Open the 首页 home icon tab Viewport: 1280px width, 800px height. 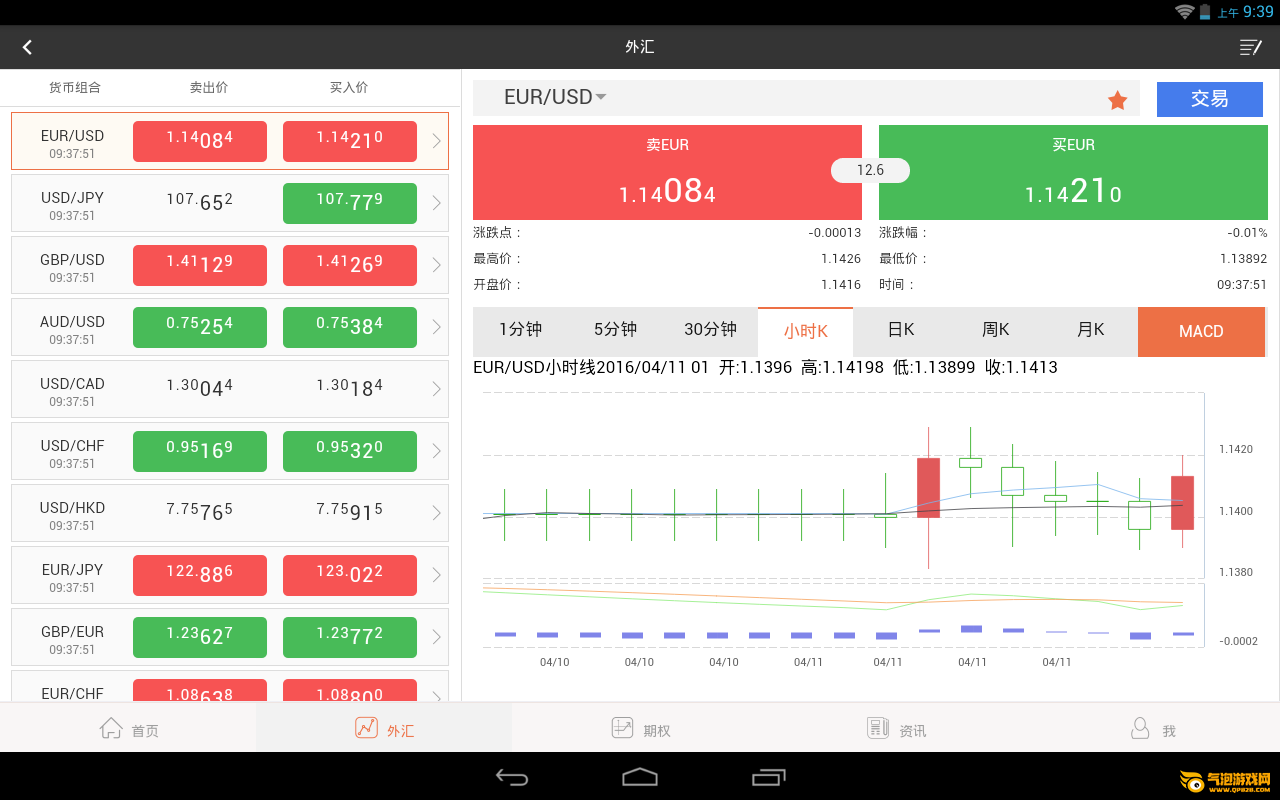pos(111,728)
